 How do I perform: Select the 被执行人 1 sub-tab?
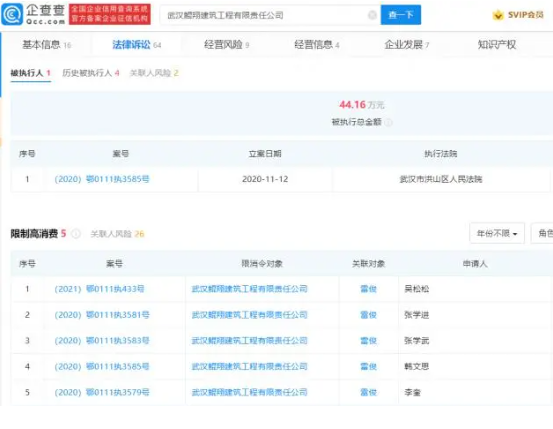pyautogui.click(x=31, y=73)
